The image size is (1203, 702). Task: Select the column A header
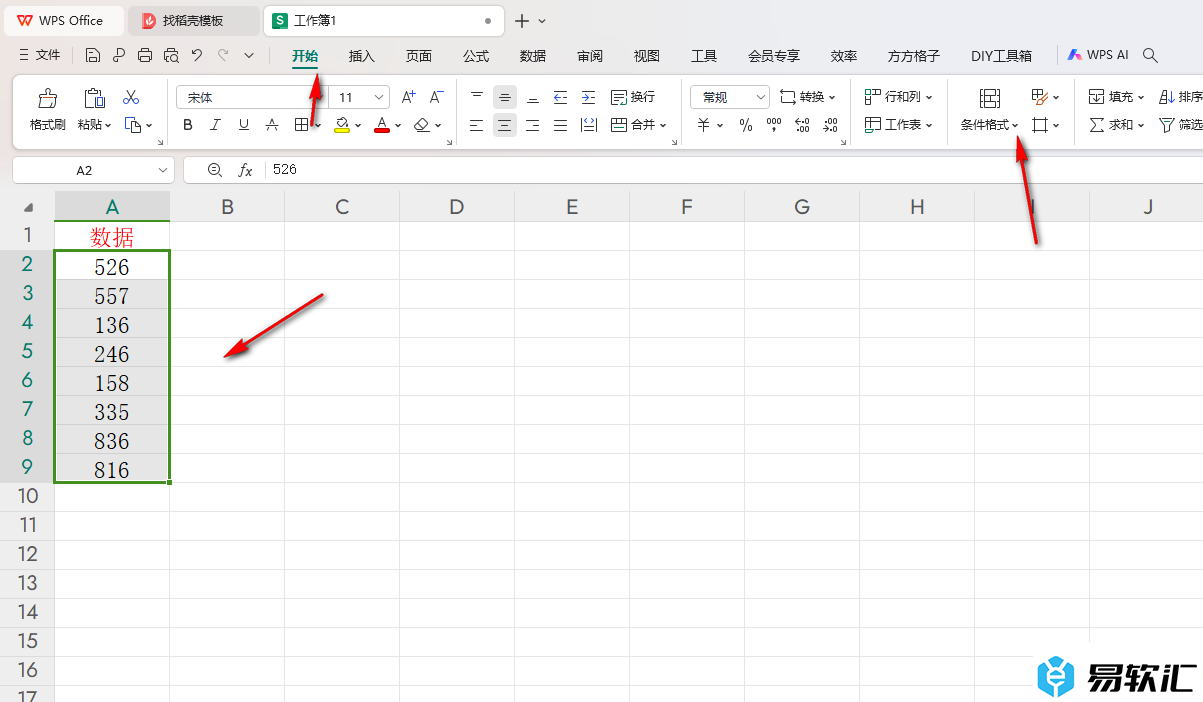112,207
